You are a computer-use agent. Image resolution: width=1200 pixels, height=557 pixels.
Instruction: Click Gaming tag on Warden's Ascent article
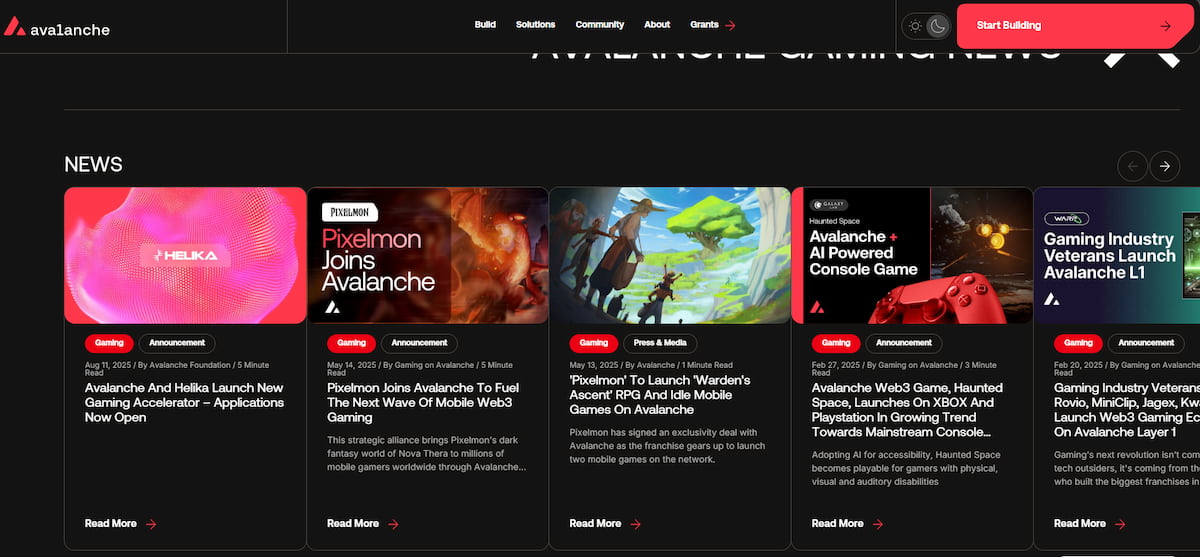click(594, 343)
